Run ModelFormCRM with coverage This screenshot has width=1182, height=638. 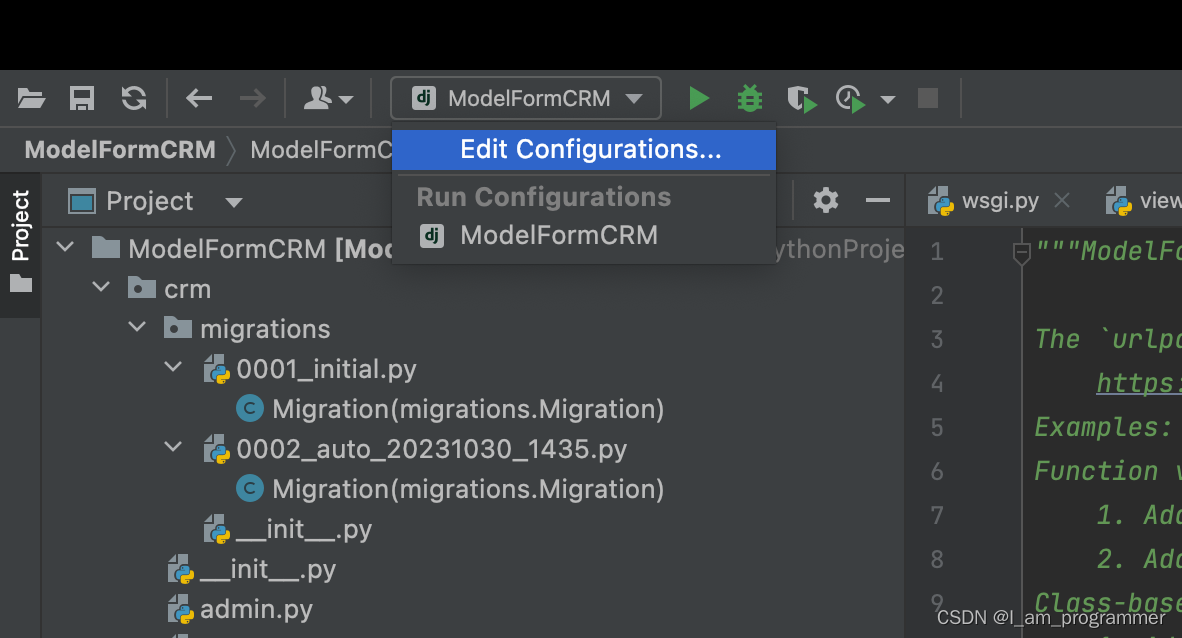(801, 98)
